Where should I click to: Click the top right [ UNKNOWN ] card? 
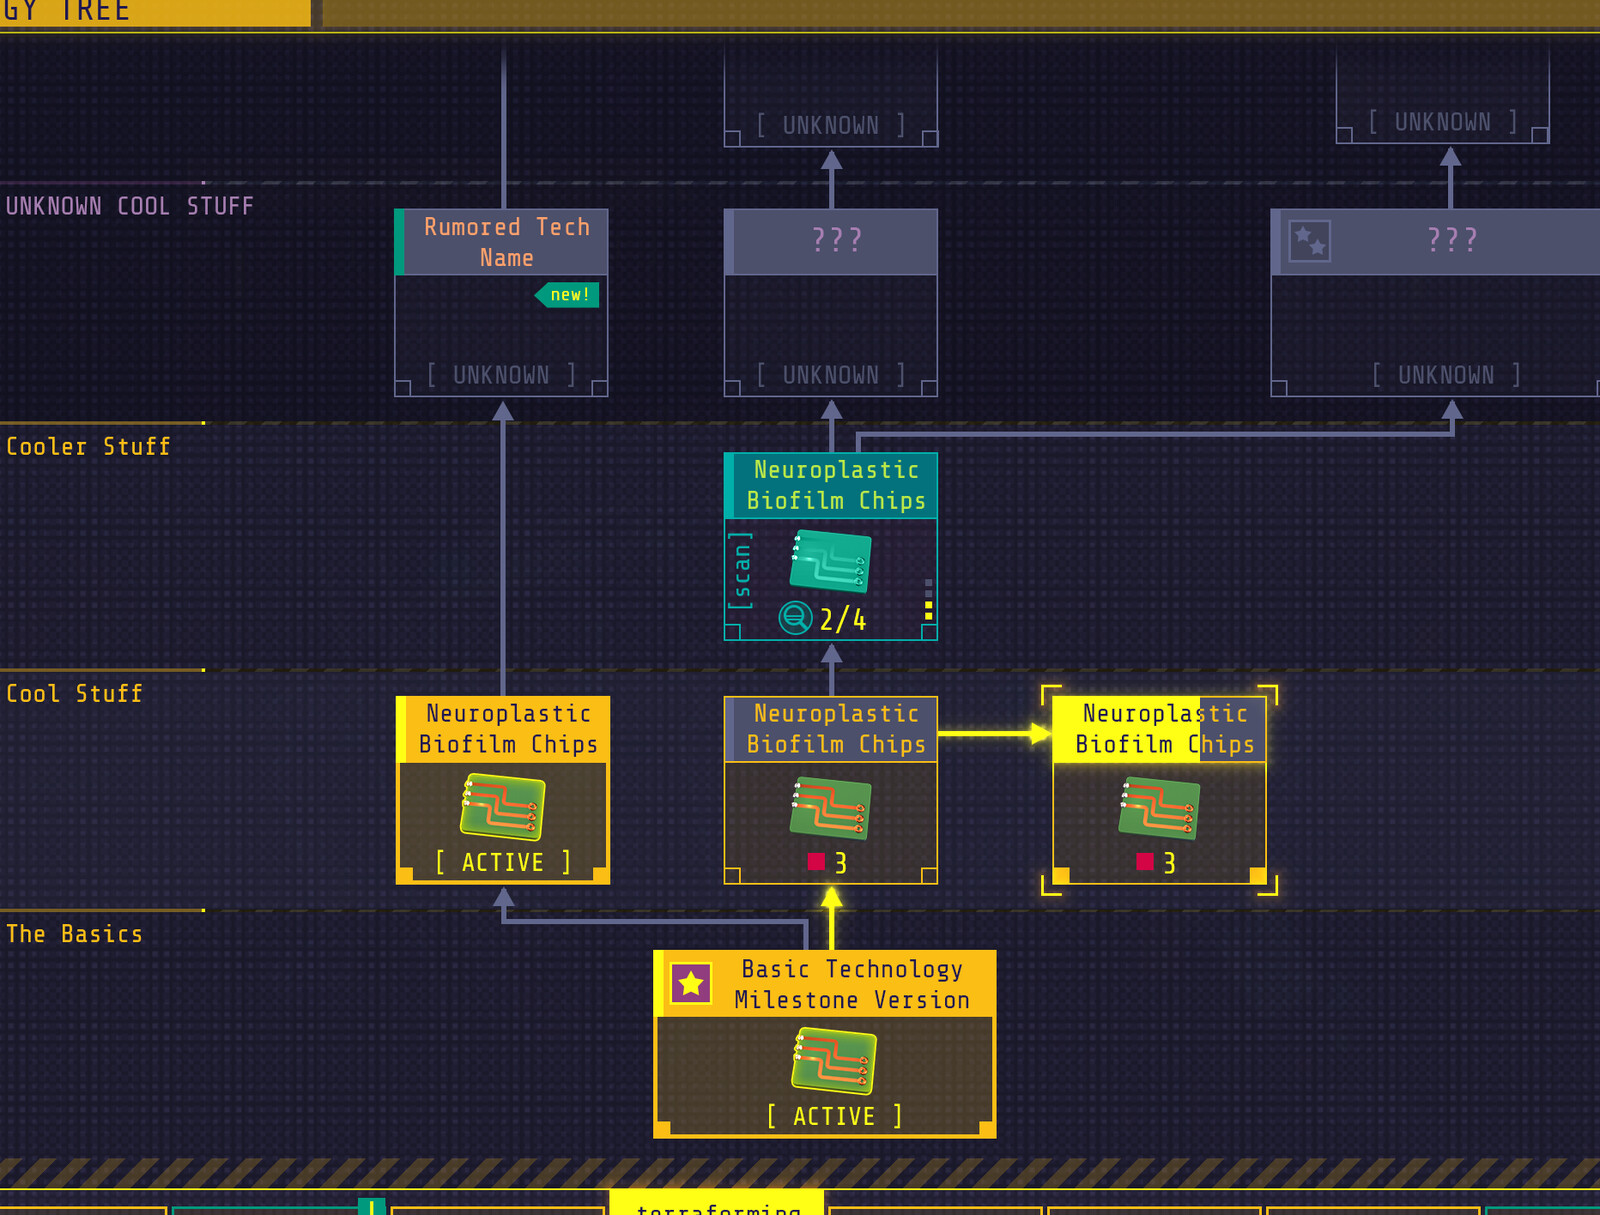point(1443,93)
